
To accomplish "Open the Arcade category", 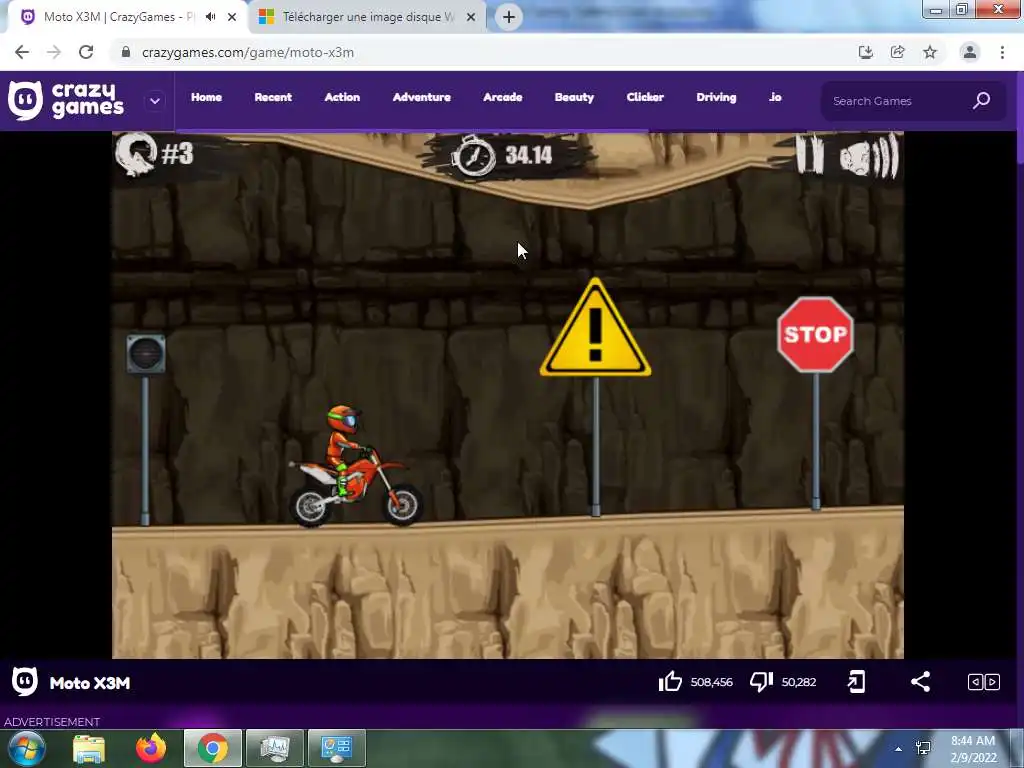I will 502,97.
